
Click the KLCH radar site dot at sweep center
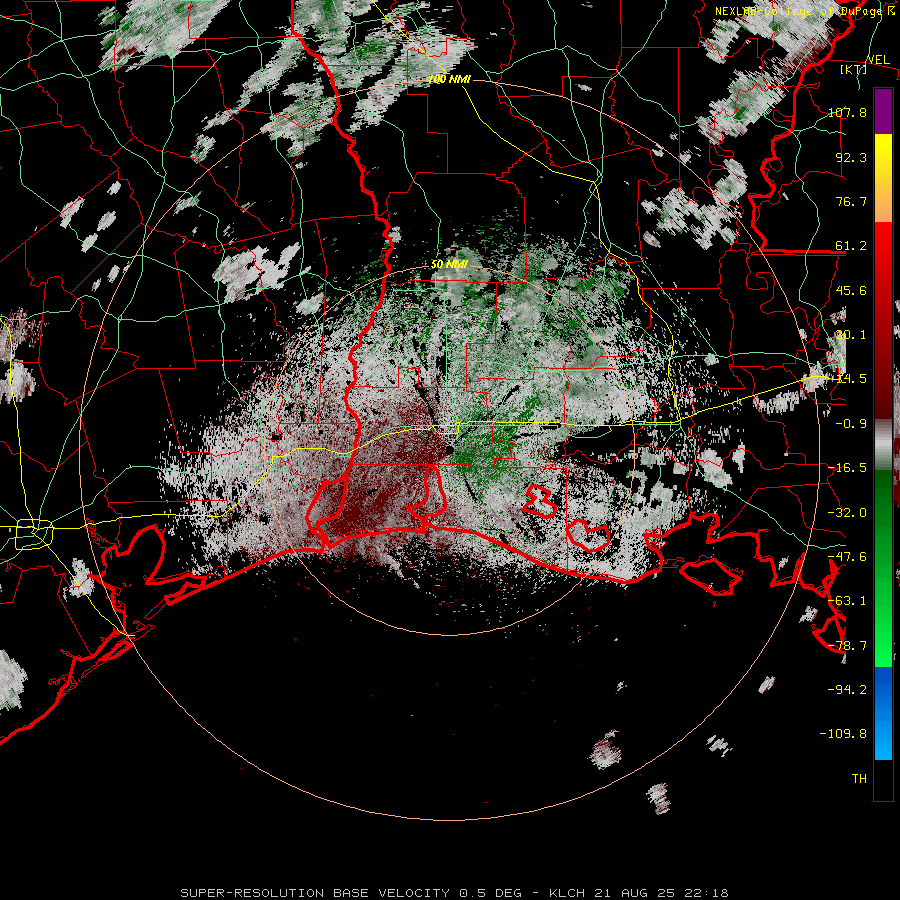449,451
